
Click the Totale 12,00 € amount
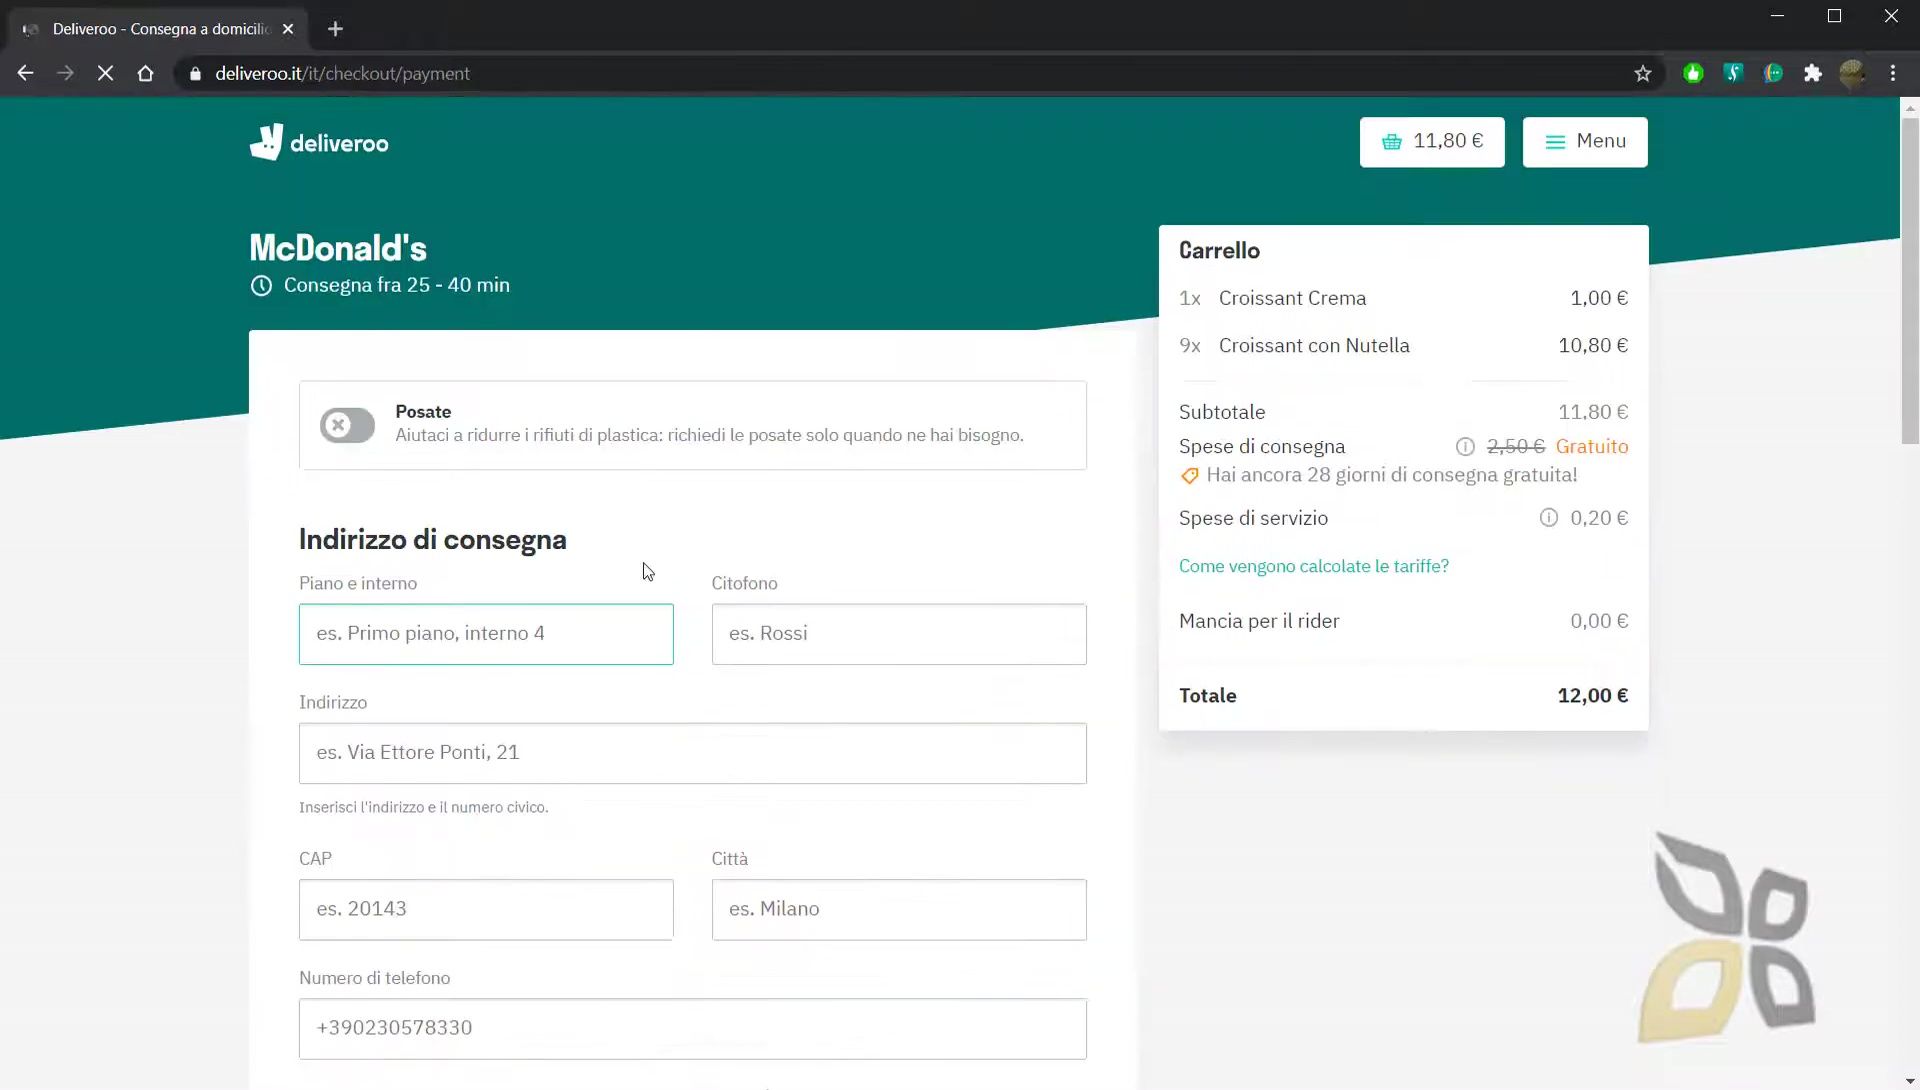[x=1592, y=696]
